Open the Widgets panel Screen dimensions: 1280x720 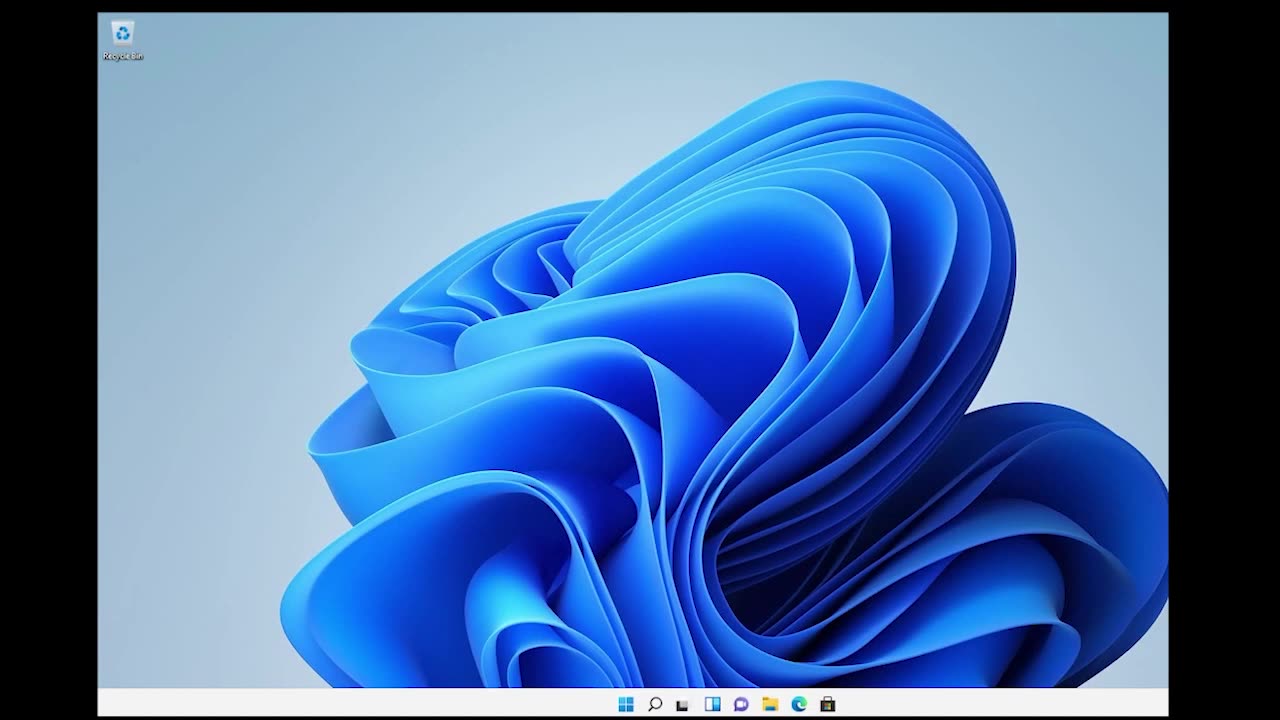712,704
